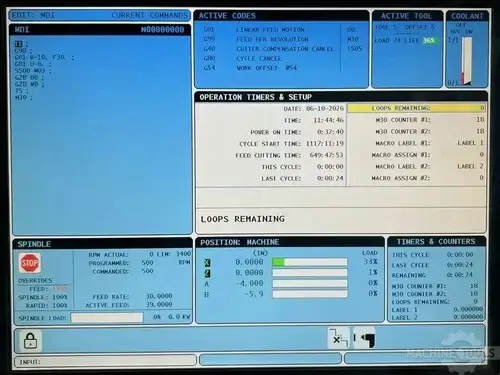Click the SPINDLE override 100% value
Image resolution: width=500 pixels, height=375 pixels.
[60, 297]
